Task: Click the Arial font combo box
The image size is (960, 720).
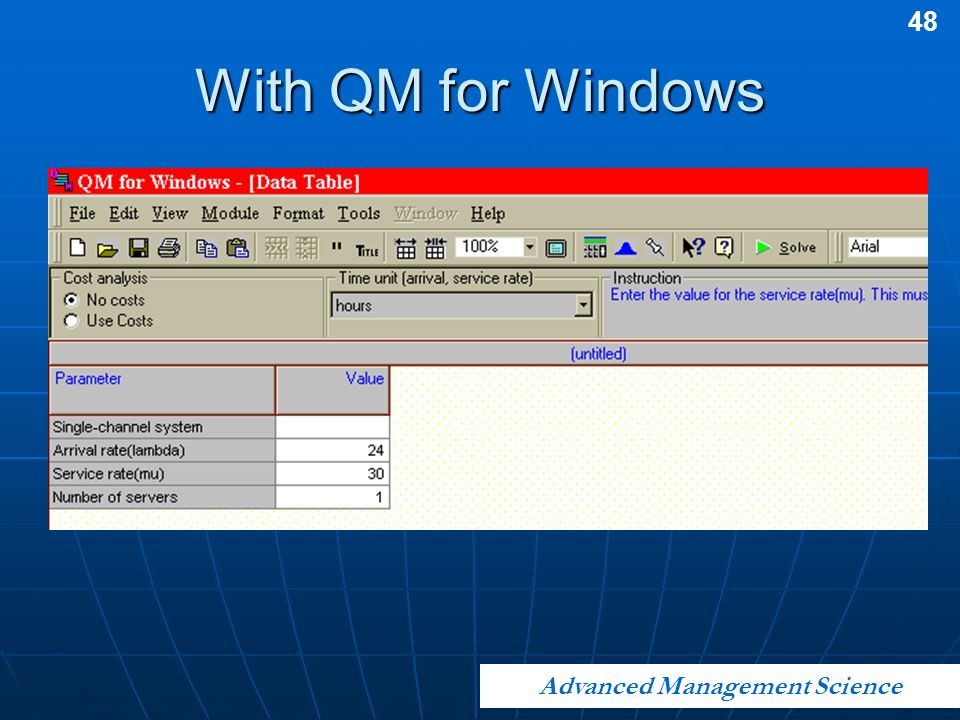Action: 887,247
